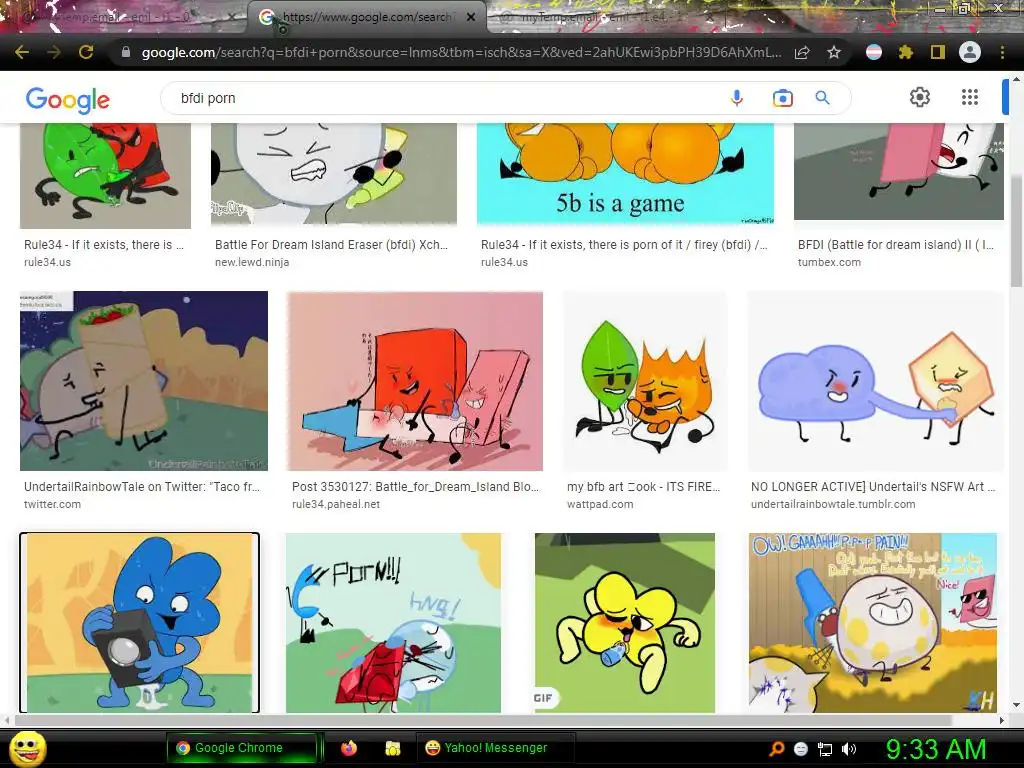This screenshot has height=768, width=1024.
Task: Launch Firefox from the taskbar
Action: (x=349, y=748)
